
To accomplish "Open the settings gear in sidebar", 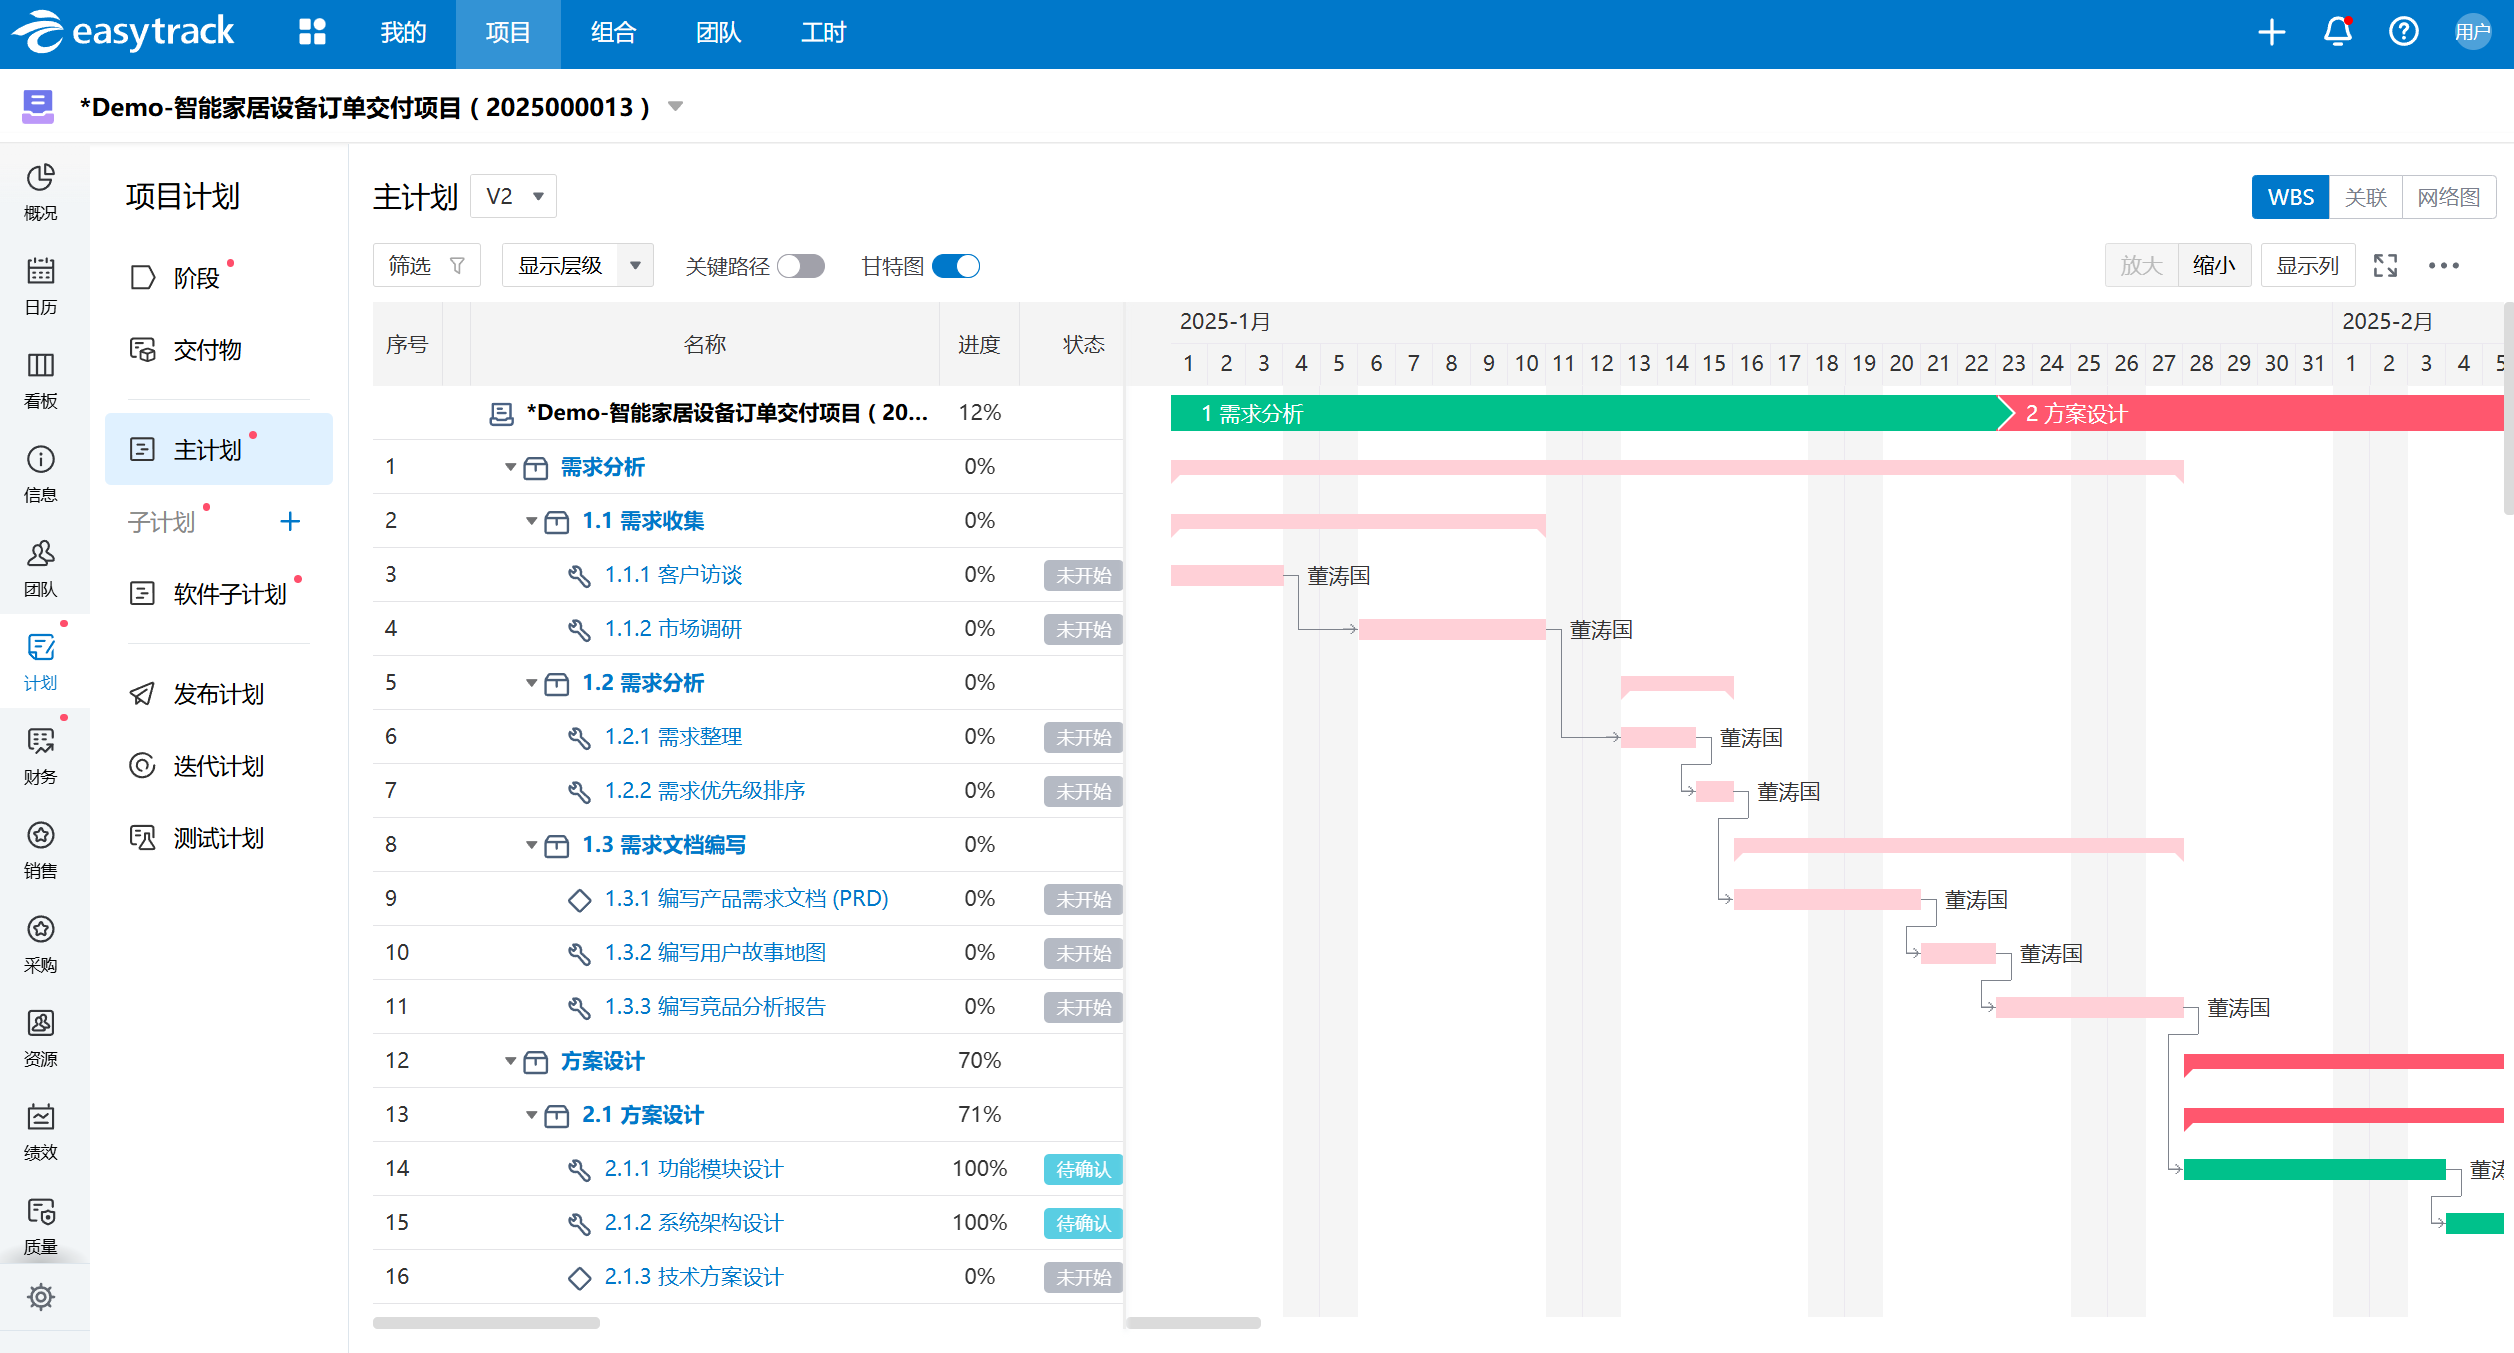I will tap(40, 1297).
